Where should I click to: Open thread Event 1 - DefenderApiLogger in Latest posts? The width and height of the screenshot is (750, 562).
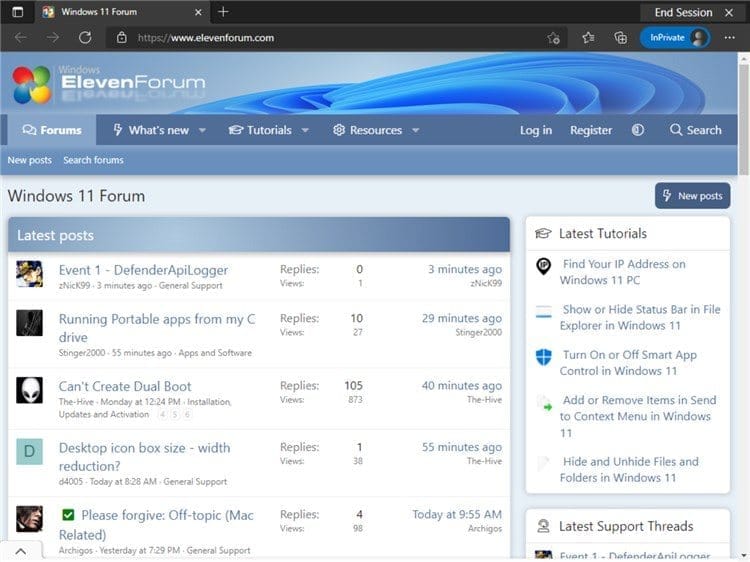(x=143, y=270)
